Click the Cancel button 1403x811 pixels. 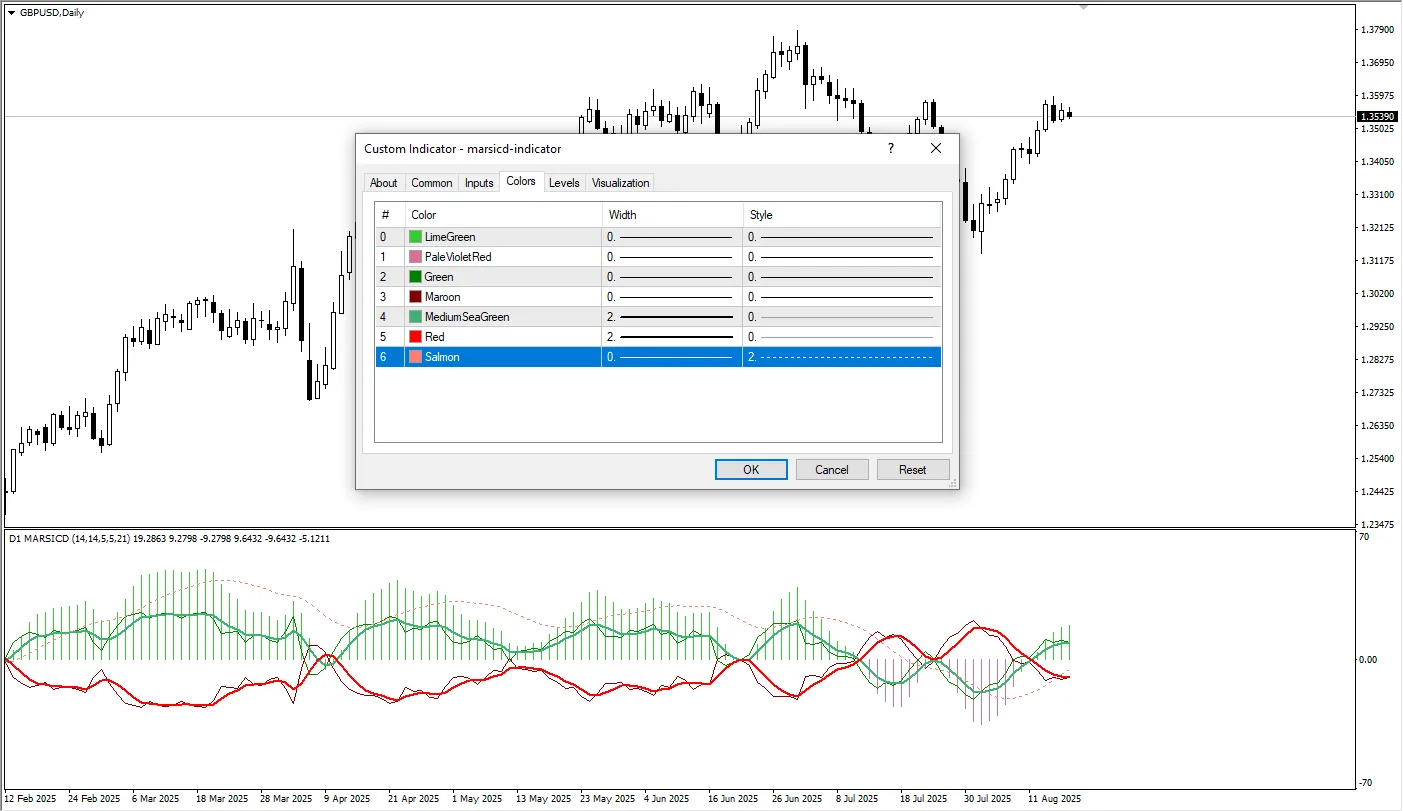[x=832, y=470]
